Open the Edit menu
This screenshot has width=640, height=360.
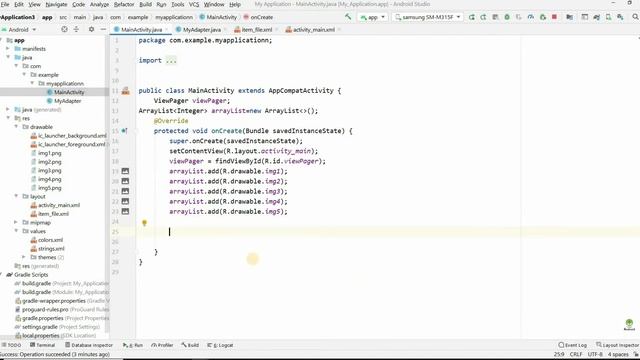19,4
